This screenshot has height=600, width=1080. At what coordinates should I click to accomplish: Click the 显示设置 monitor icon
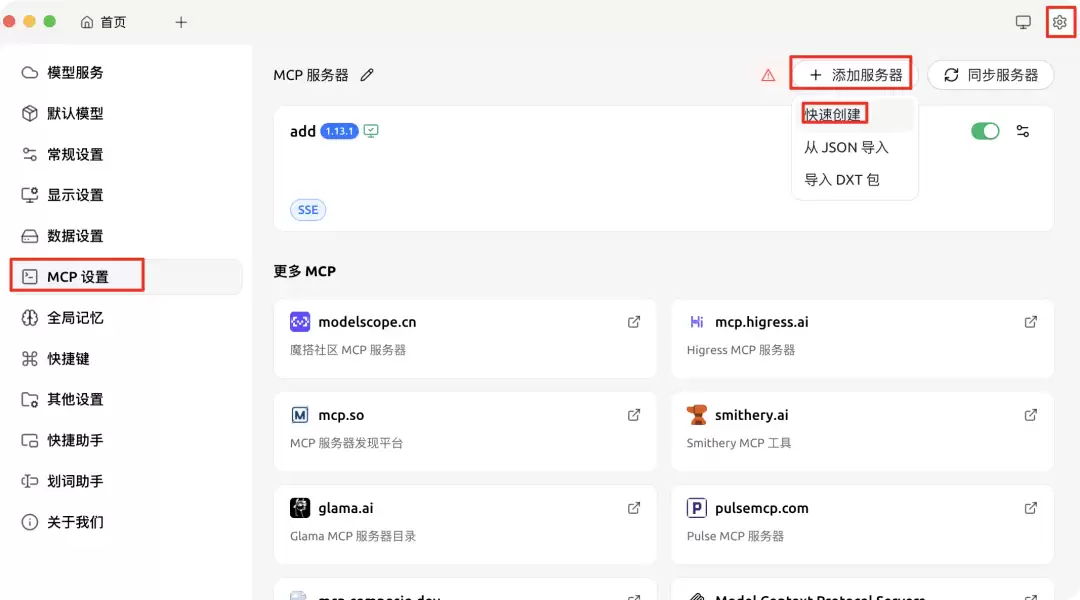click(x=30, y=195)
